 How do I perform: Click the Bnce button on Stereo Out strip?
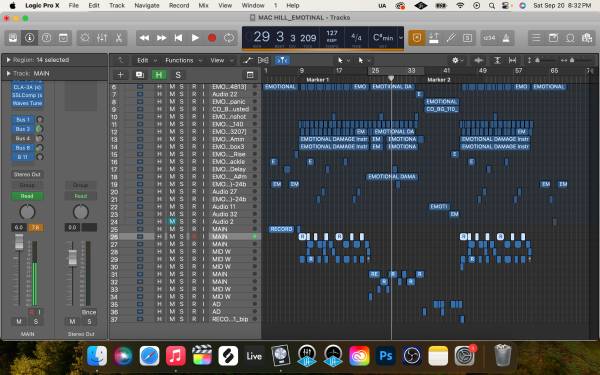point(88,312)
